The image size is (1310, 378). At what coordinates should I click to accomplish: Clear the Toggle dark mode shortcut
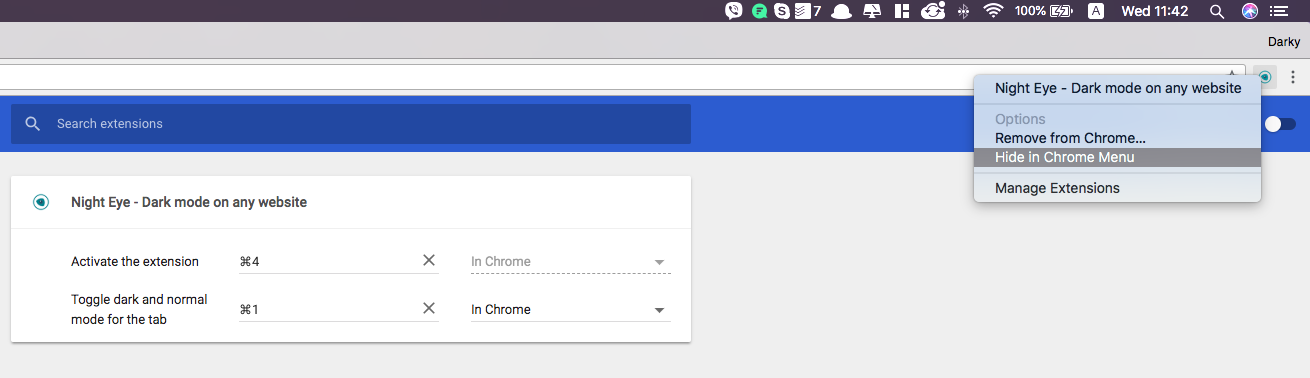[x=429, y=309]
